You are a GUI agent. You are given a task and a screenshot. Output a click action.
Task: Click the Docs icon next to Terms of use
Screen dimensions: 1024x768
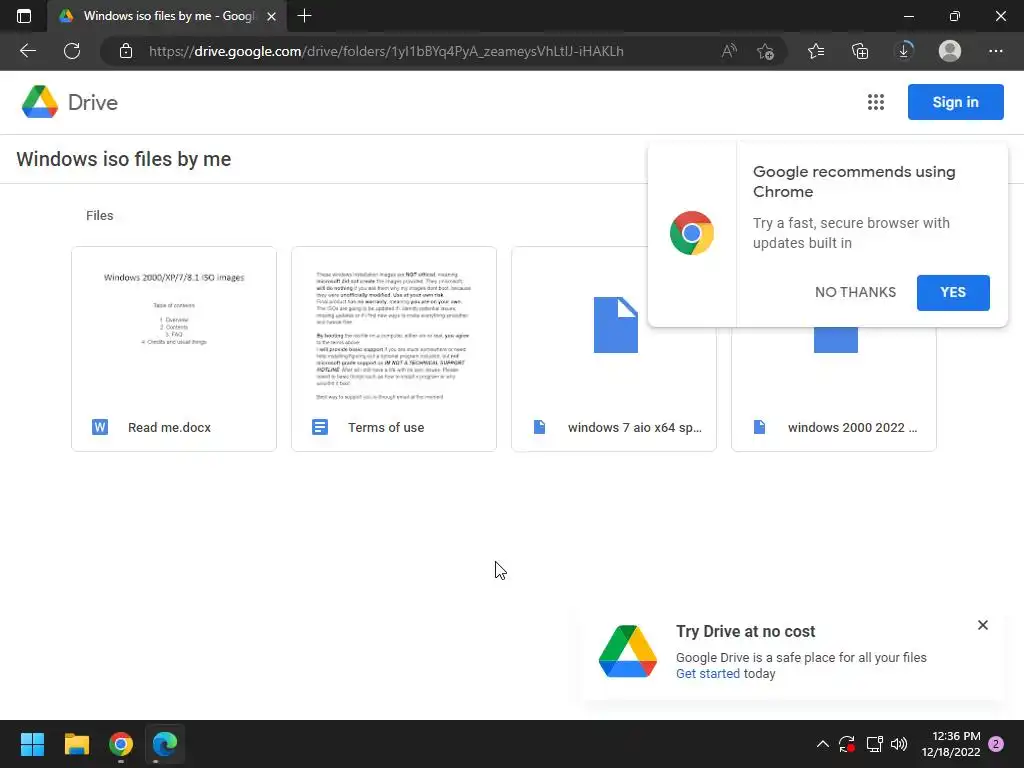[x=320, y=427]
